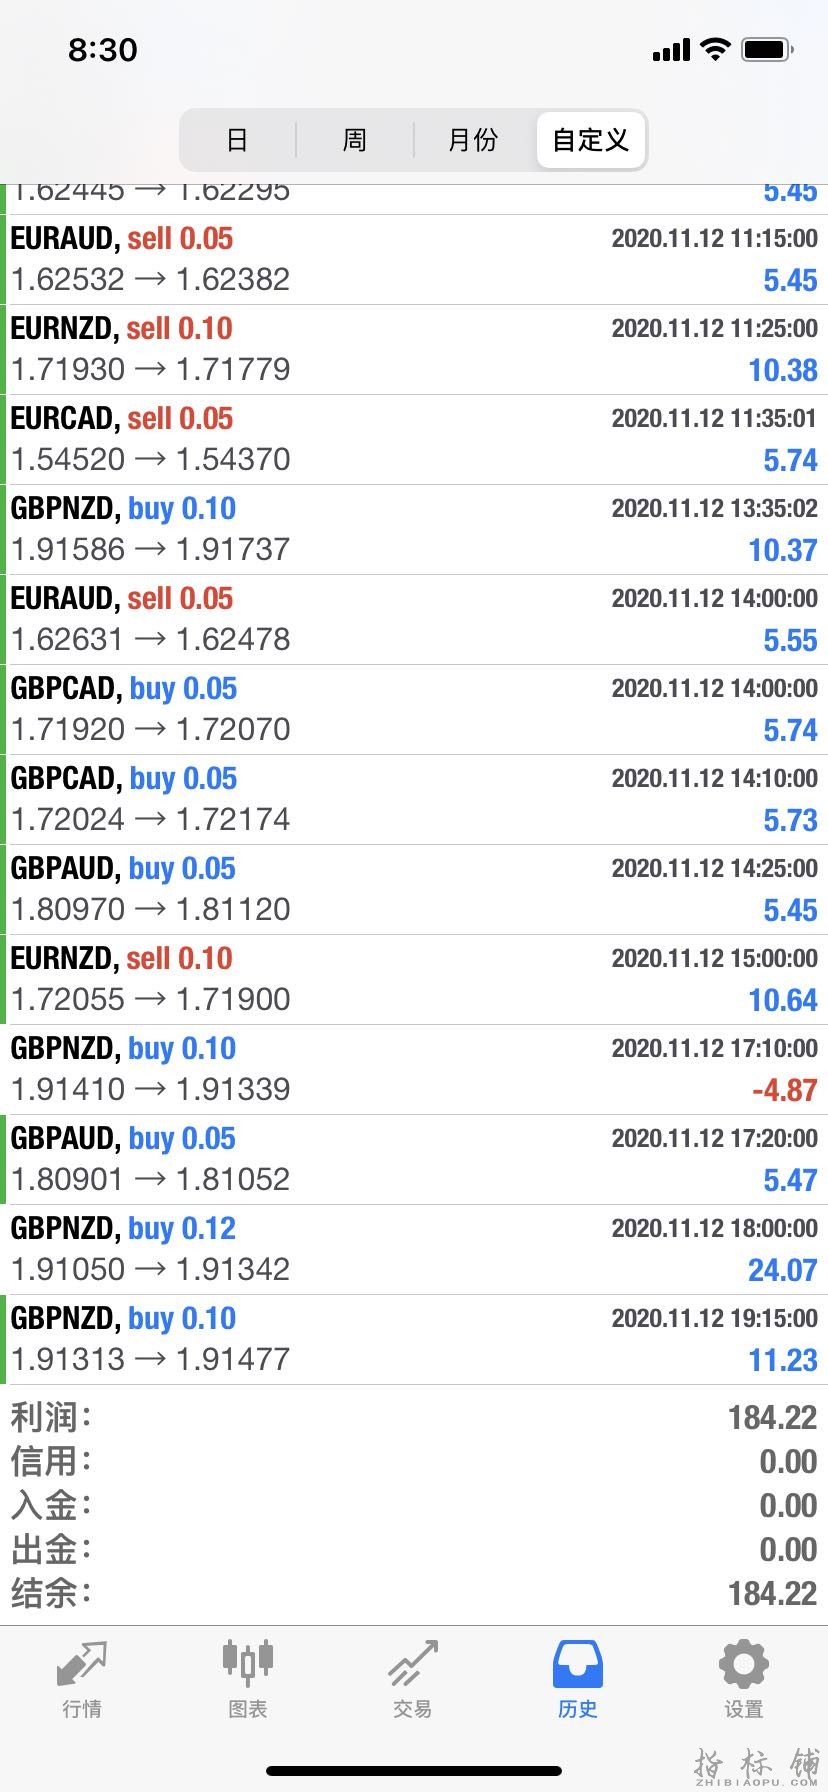
Task: Tap the 利润 profit total 184.22 row
Action: (x=414, y=1417)
